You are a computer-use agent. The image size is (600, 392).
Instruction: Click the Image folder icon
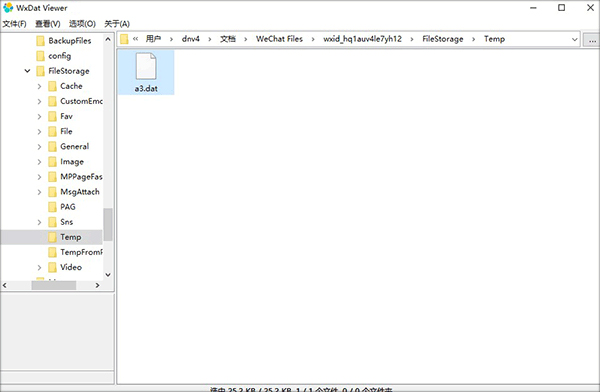coord(52,162)
